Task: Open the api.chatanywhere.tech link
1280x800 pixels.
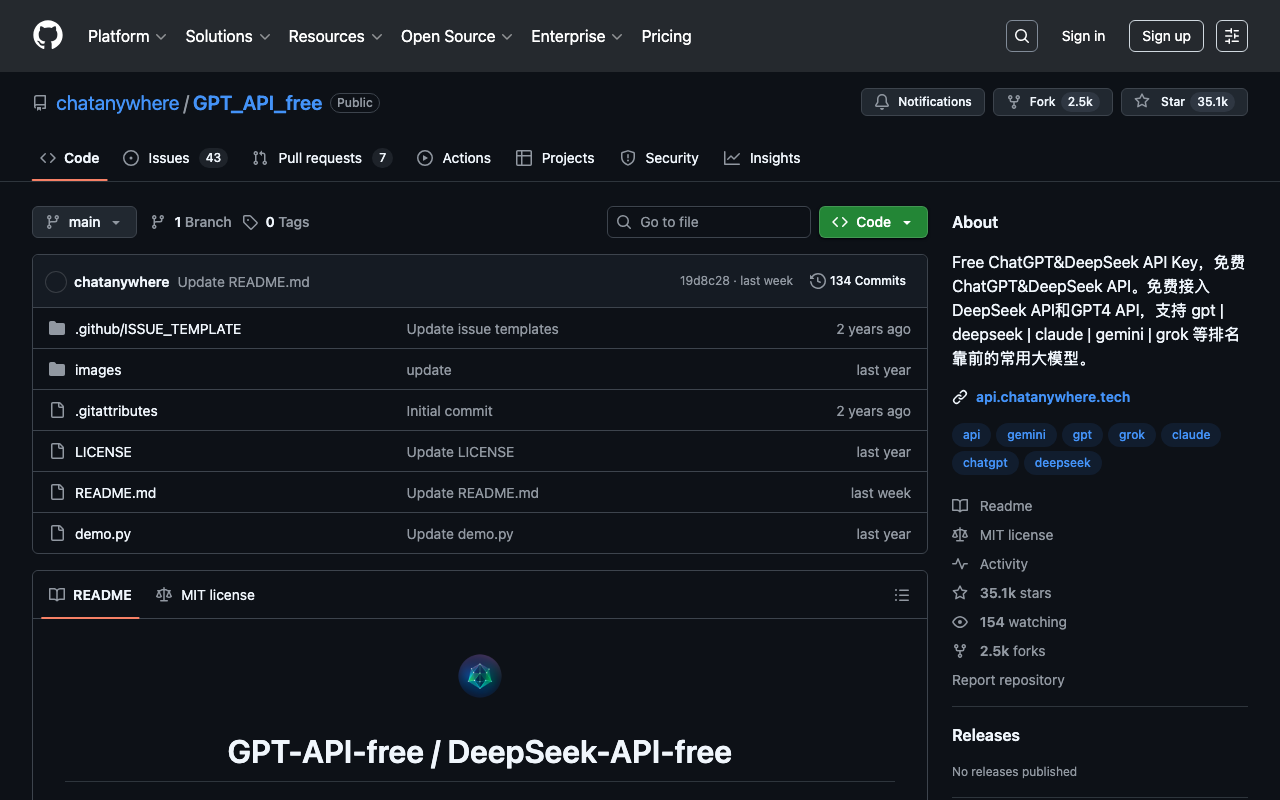Action: coord(1052,397)
